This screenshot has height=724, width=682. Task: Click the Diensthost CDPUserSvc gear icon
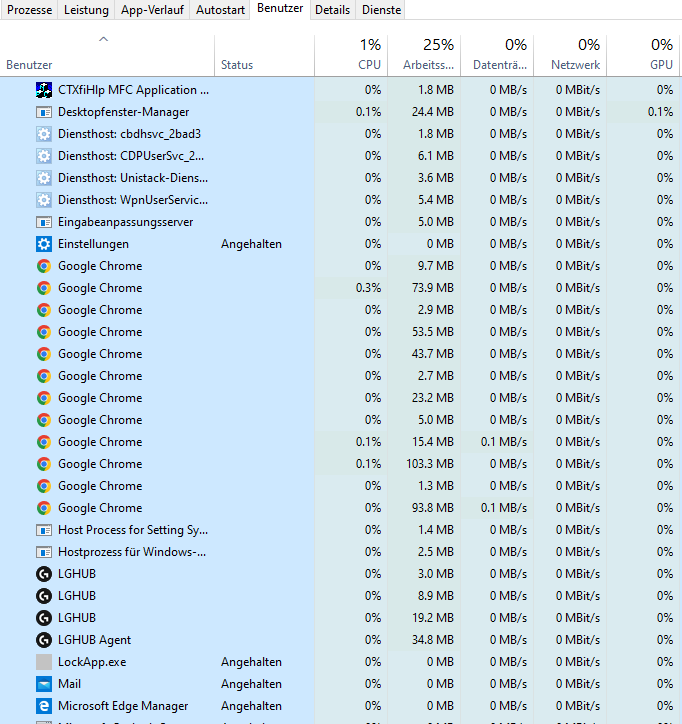pos(44,156)
